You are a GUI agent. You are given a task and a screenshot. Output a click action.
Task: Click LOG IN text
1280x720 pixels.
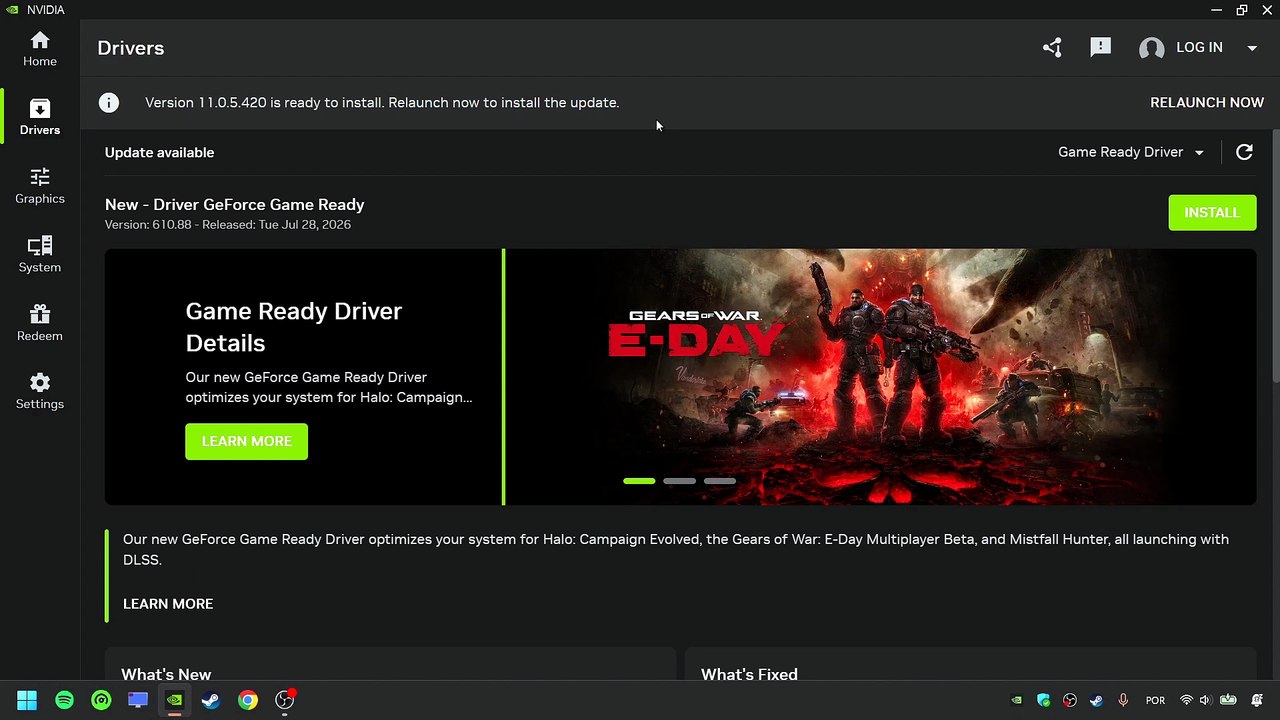(1199, 47)
